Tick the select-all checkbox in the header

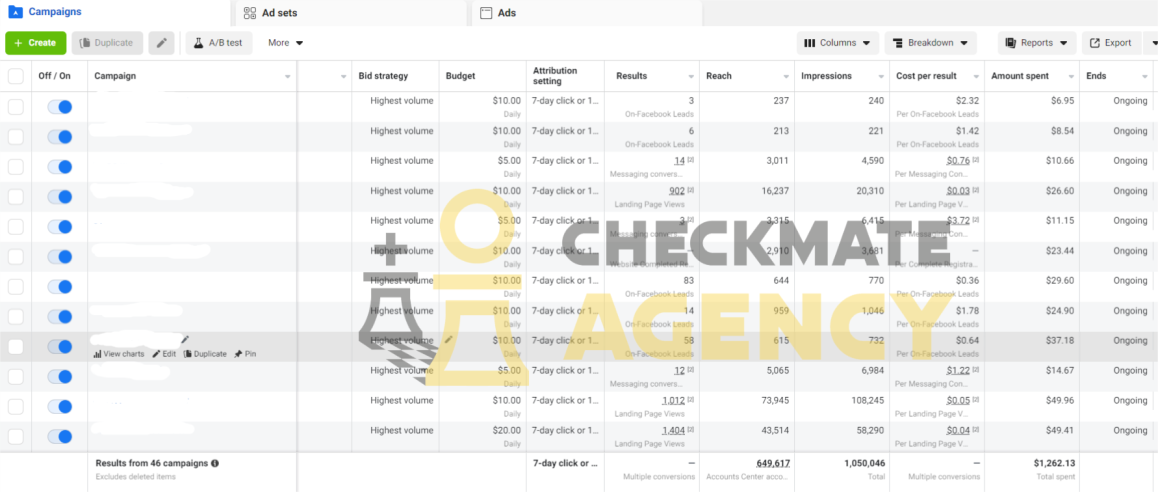coord(16,76)
